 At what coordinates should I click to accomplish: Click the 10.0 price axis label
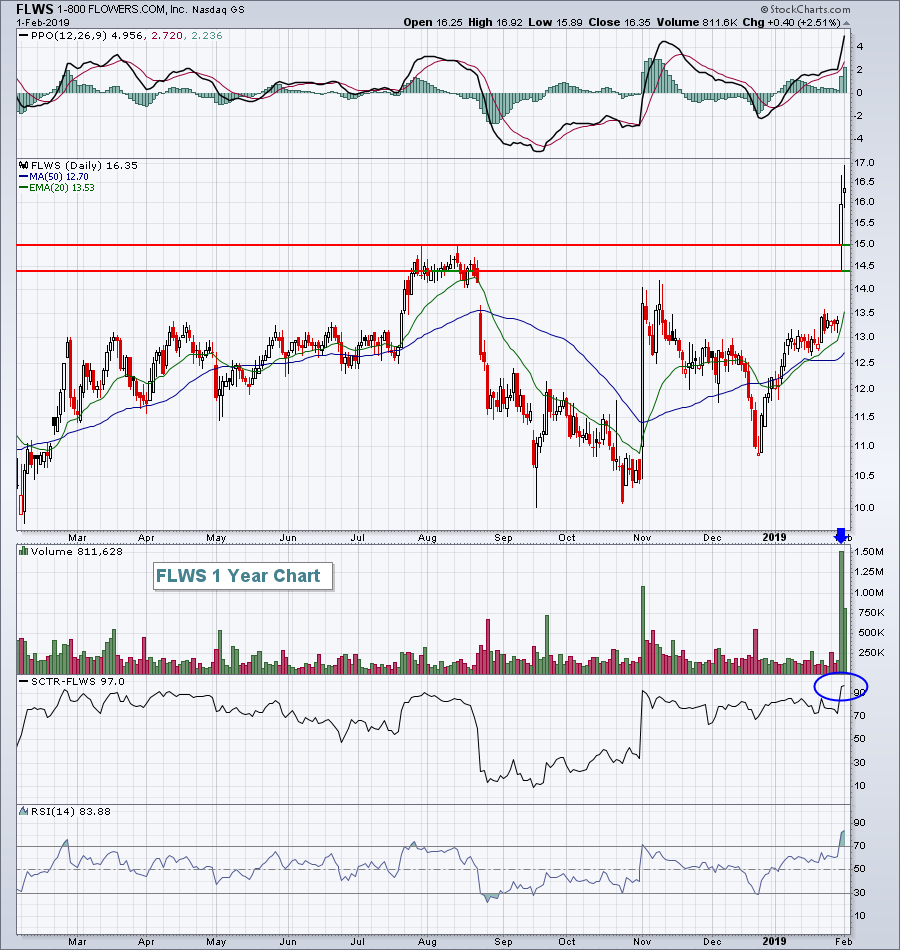tap(865, 508)
